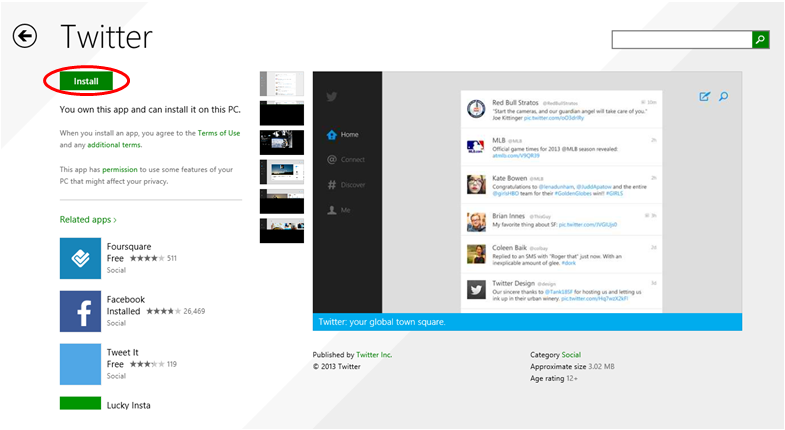Click the Twitter bird logo in preview

331,97
